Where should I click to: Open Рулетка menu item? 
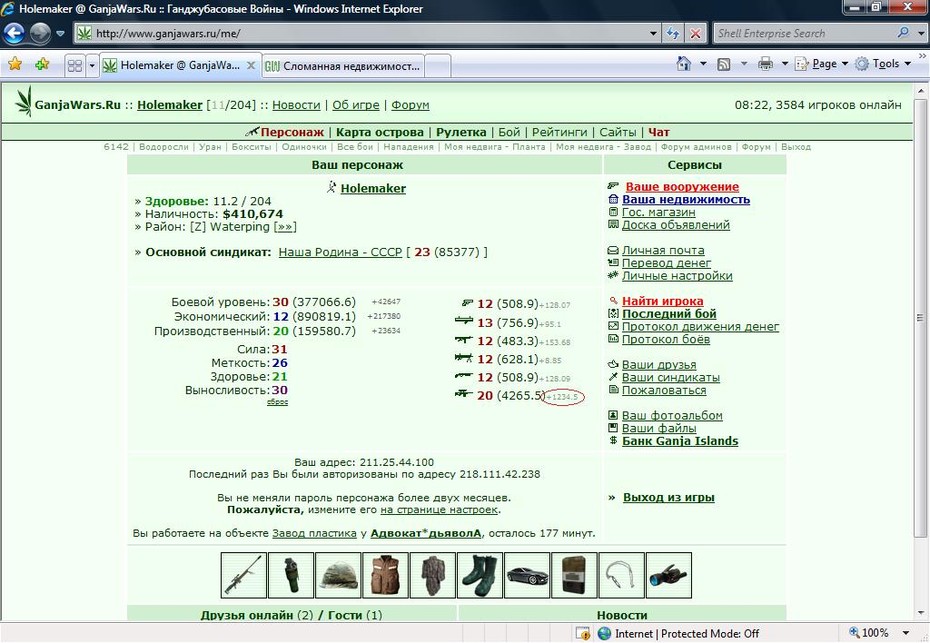(461, 132)
